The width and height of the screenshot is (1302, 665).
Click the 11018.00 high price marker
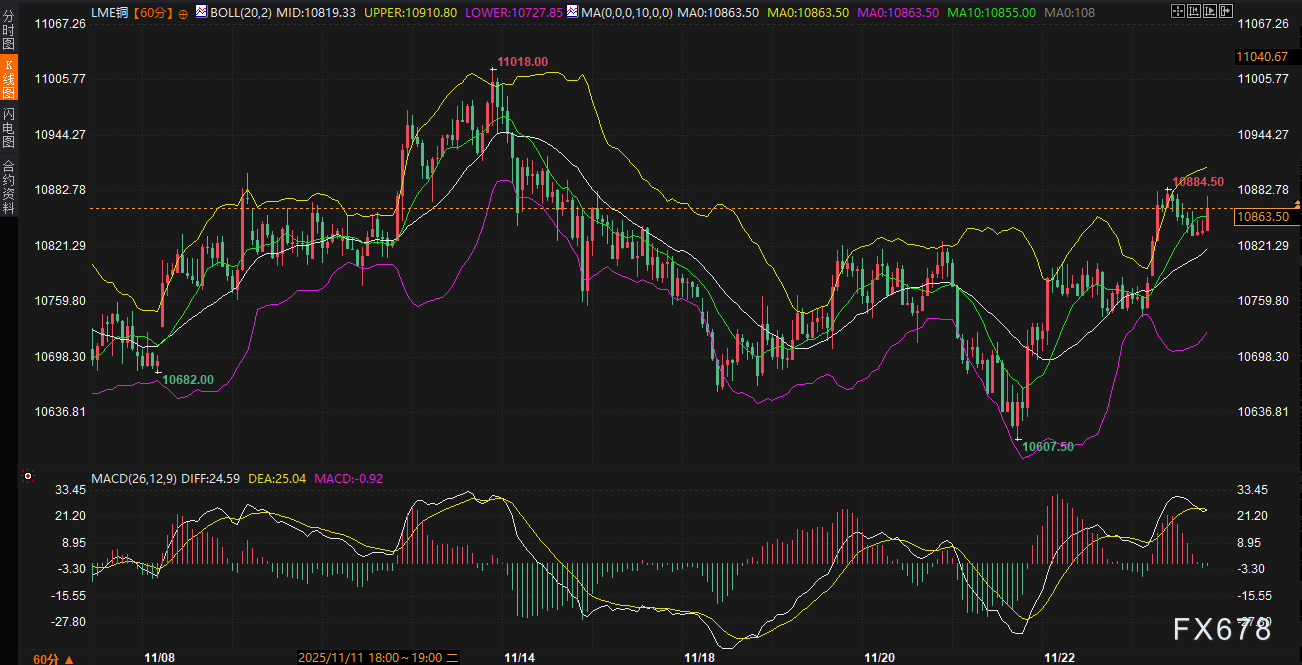[523, 62]
